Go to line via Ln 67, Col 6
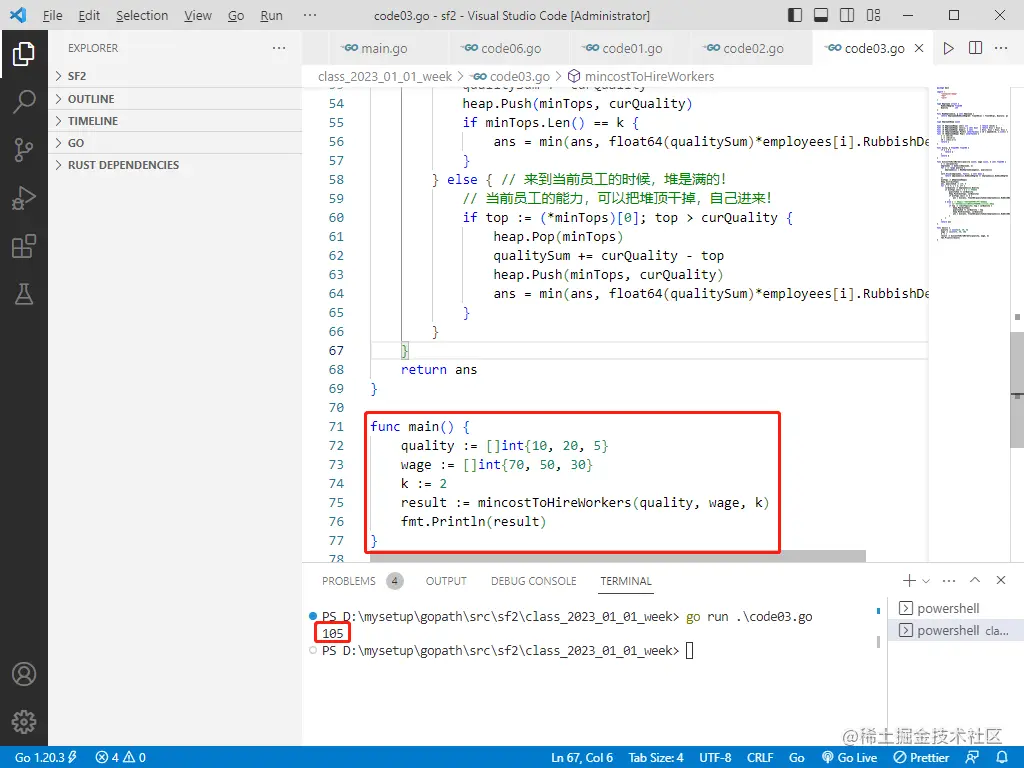1024x768 pixels. click(581, 758)
